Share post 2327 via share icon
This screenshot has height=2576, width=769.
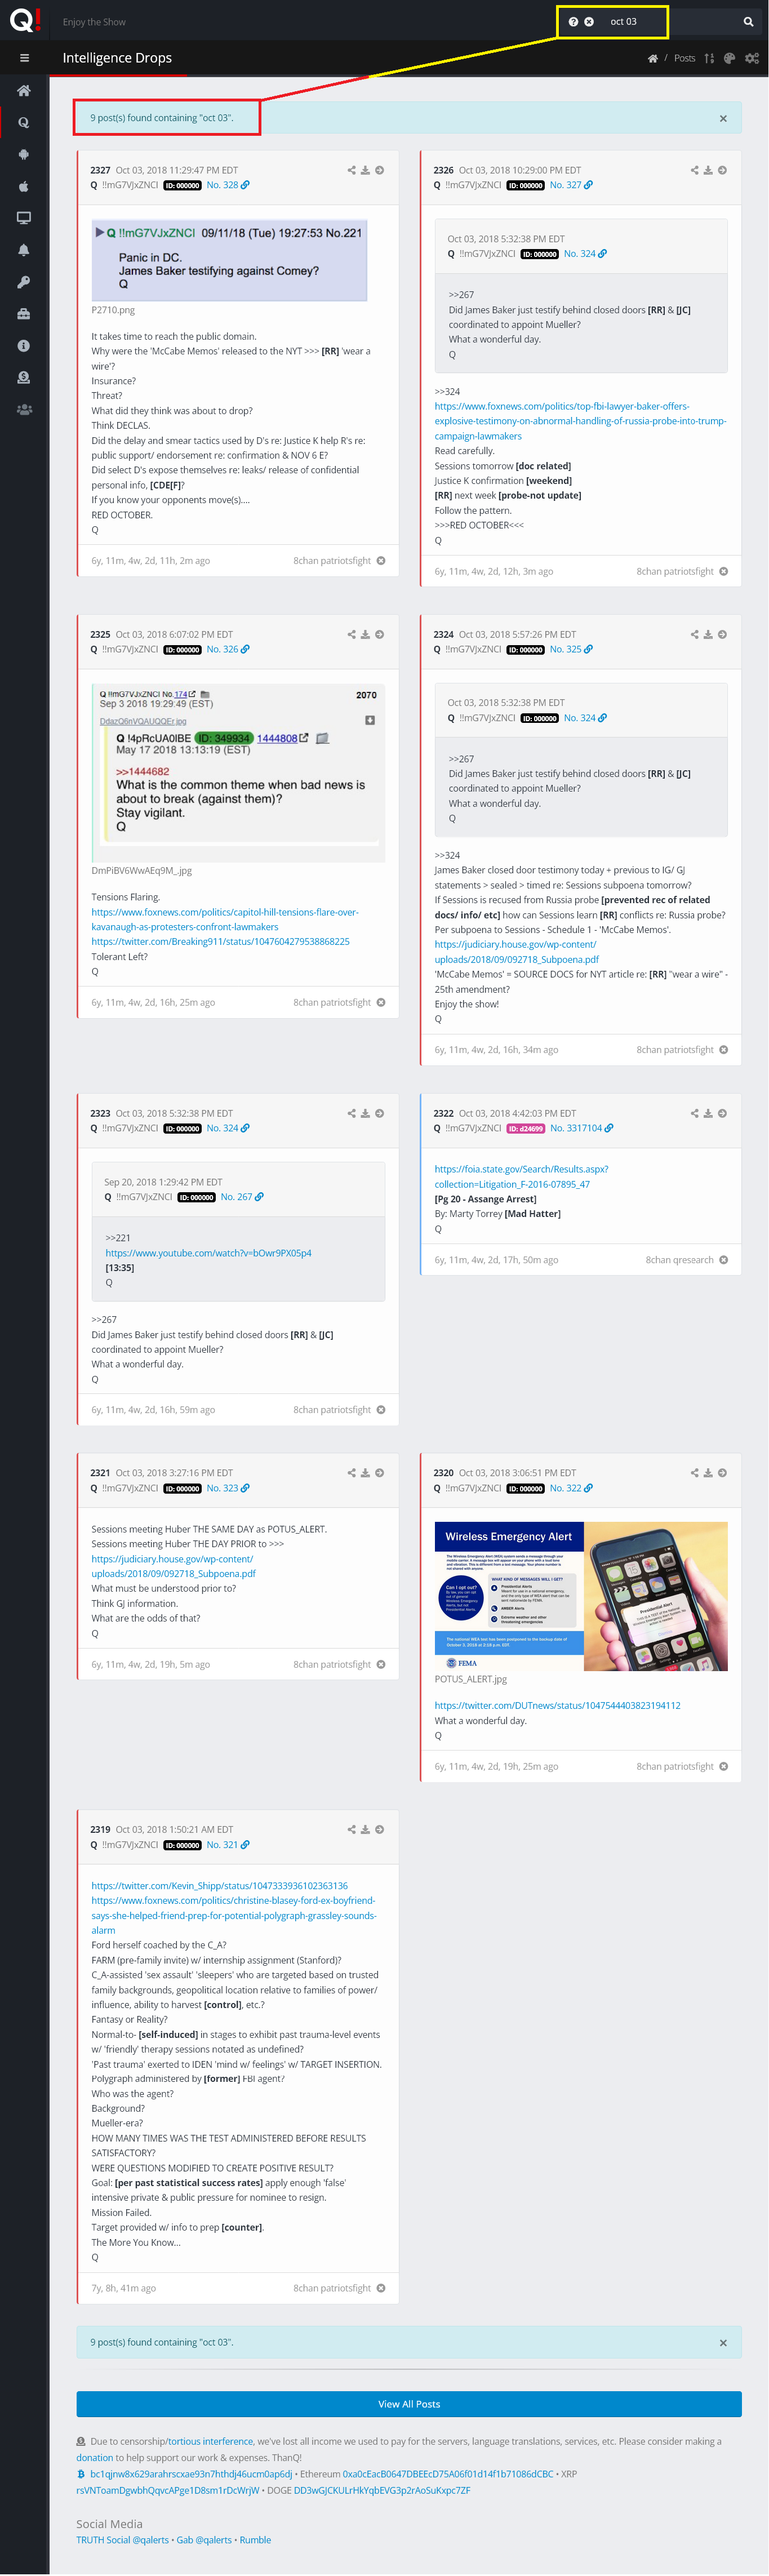point(351,170)
